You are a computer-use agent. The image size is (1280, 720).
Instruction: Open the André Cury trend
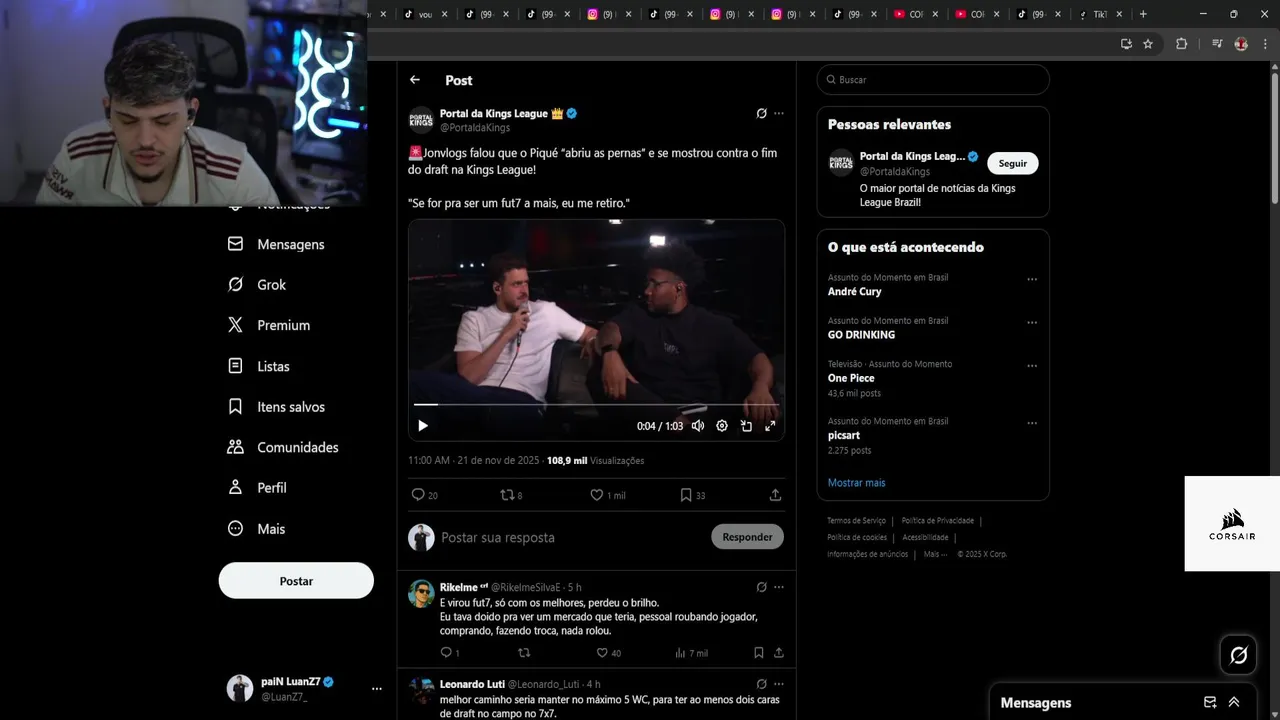[855, 292]
